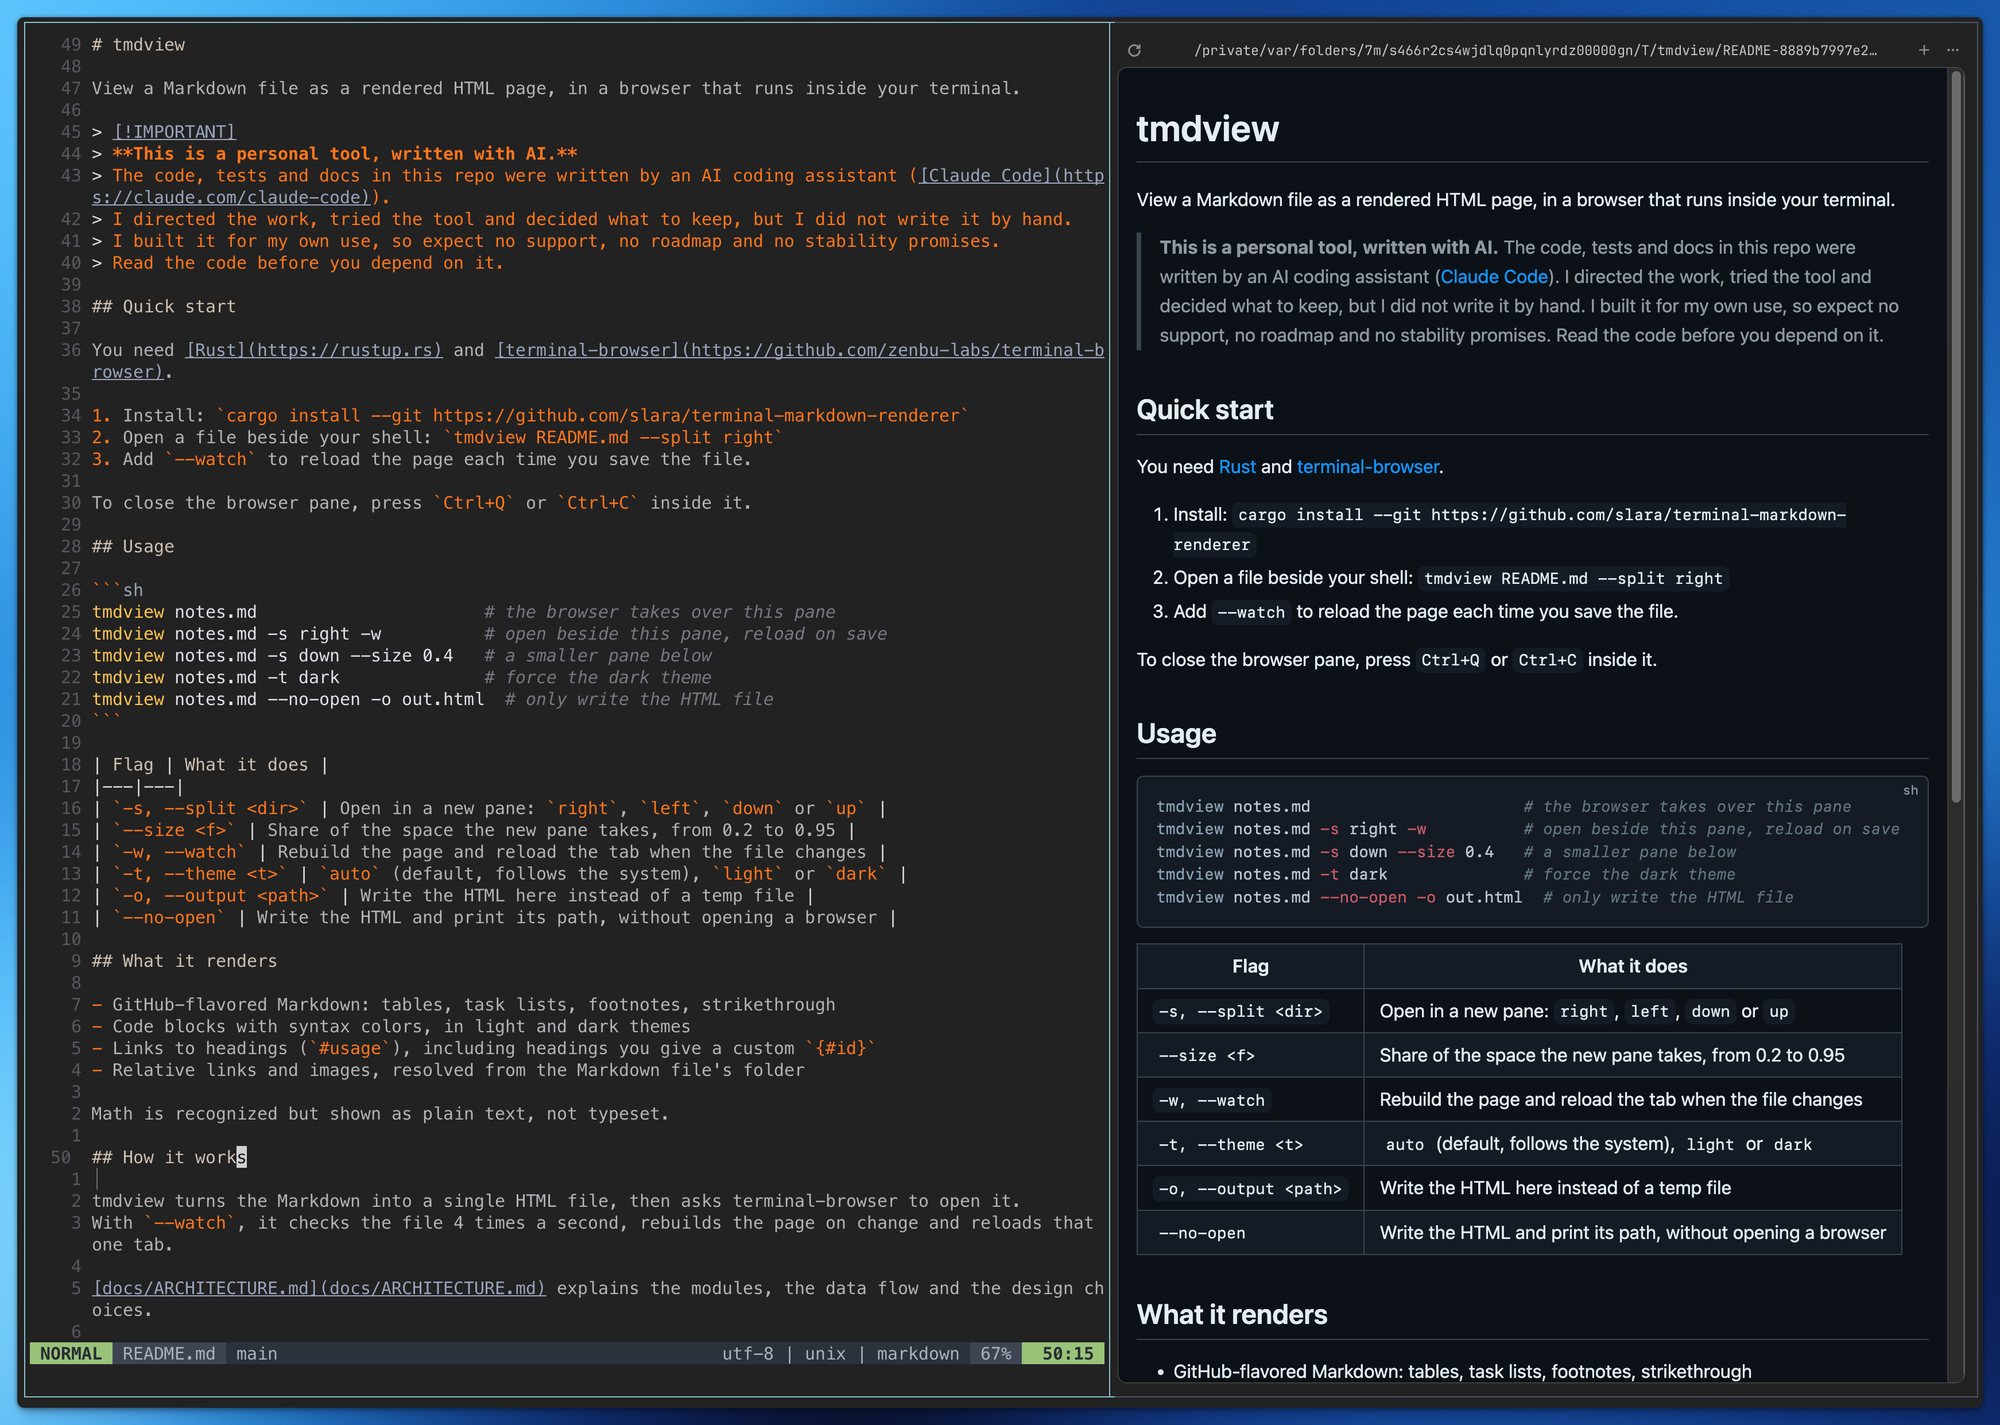Reload the browser pane page

1134,50
